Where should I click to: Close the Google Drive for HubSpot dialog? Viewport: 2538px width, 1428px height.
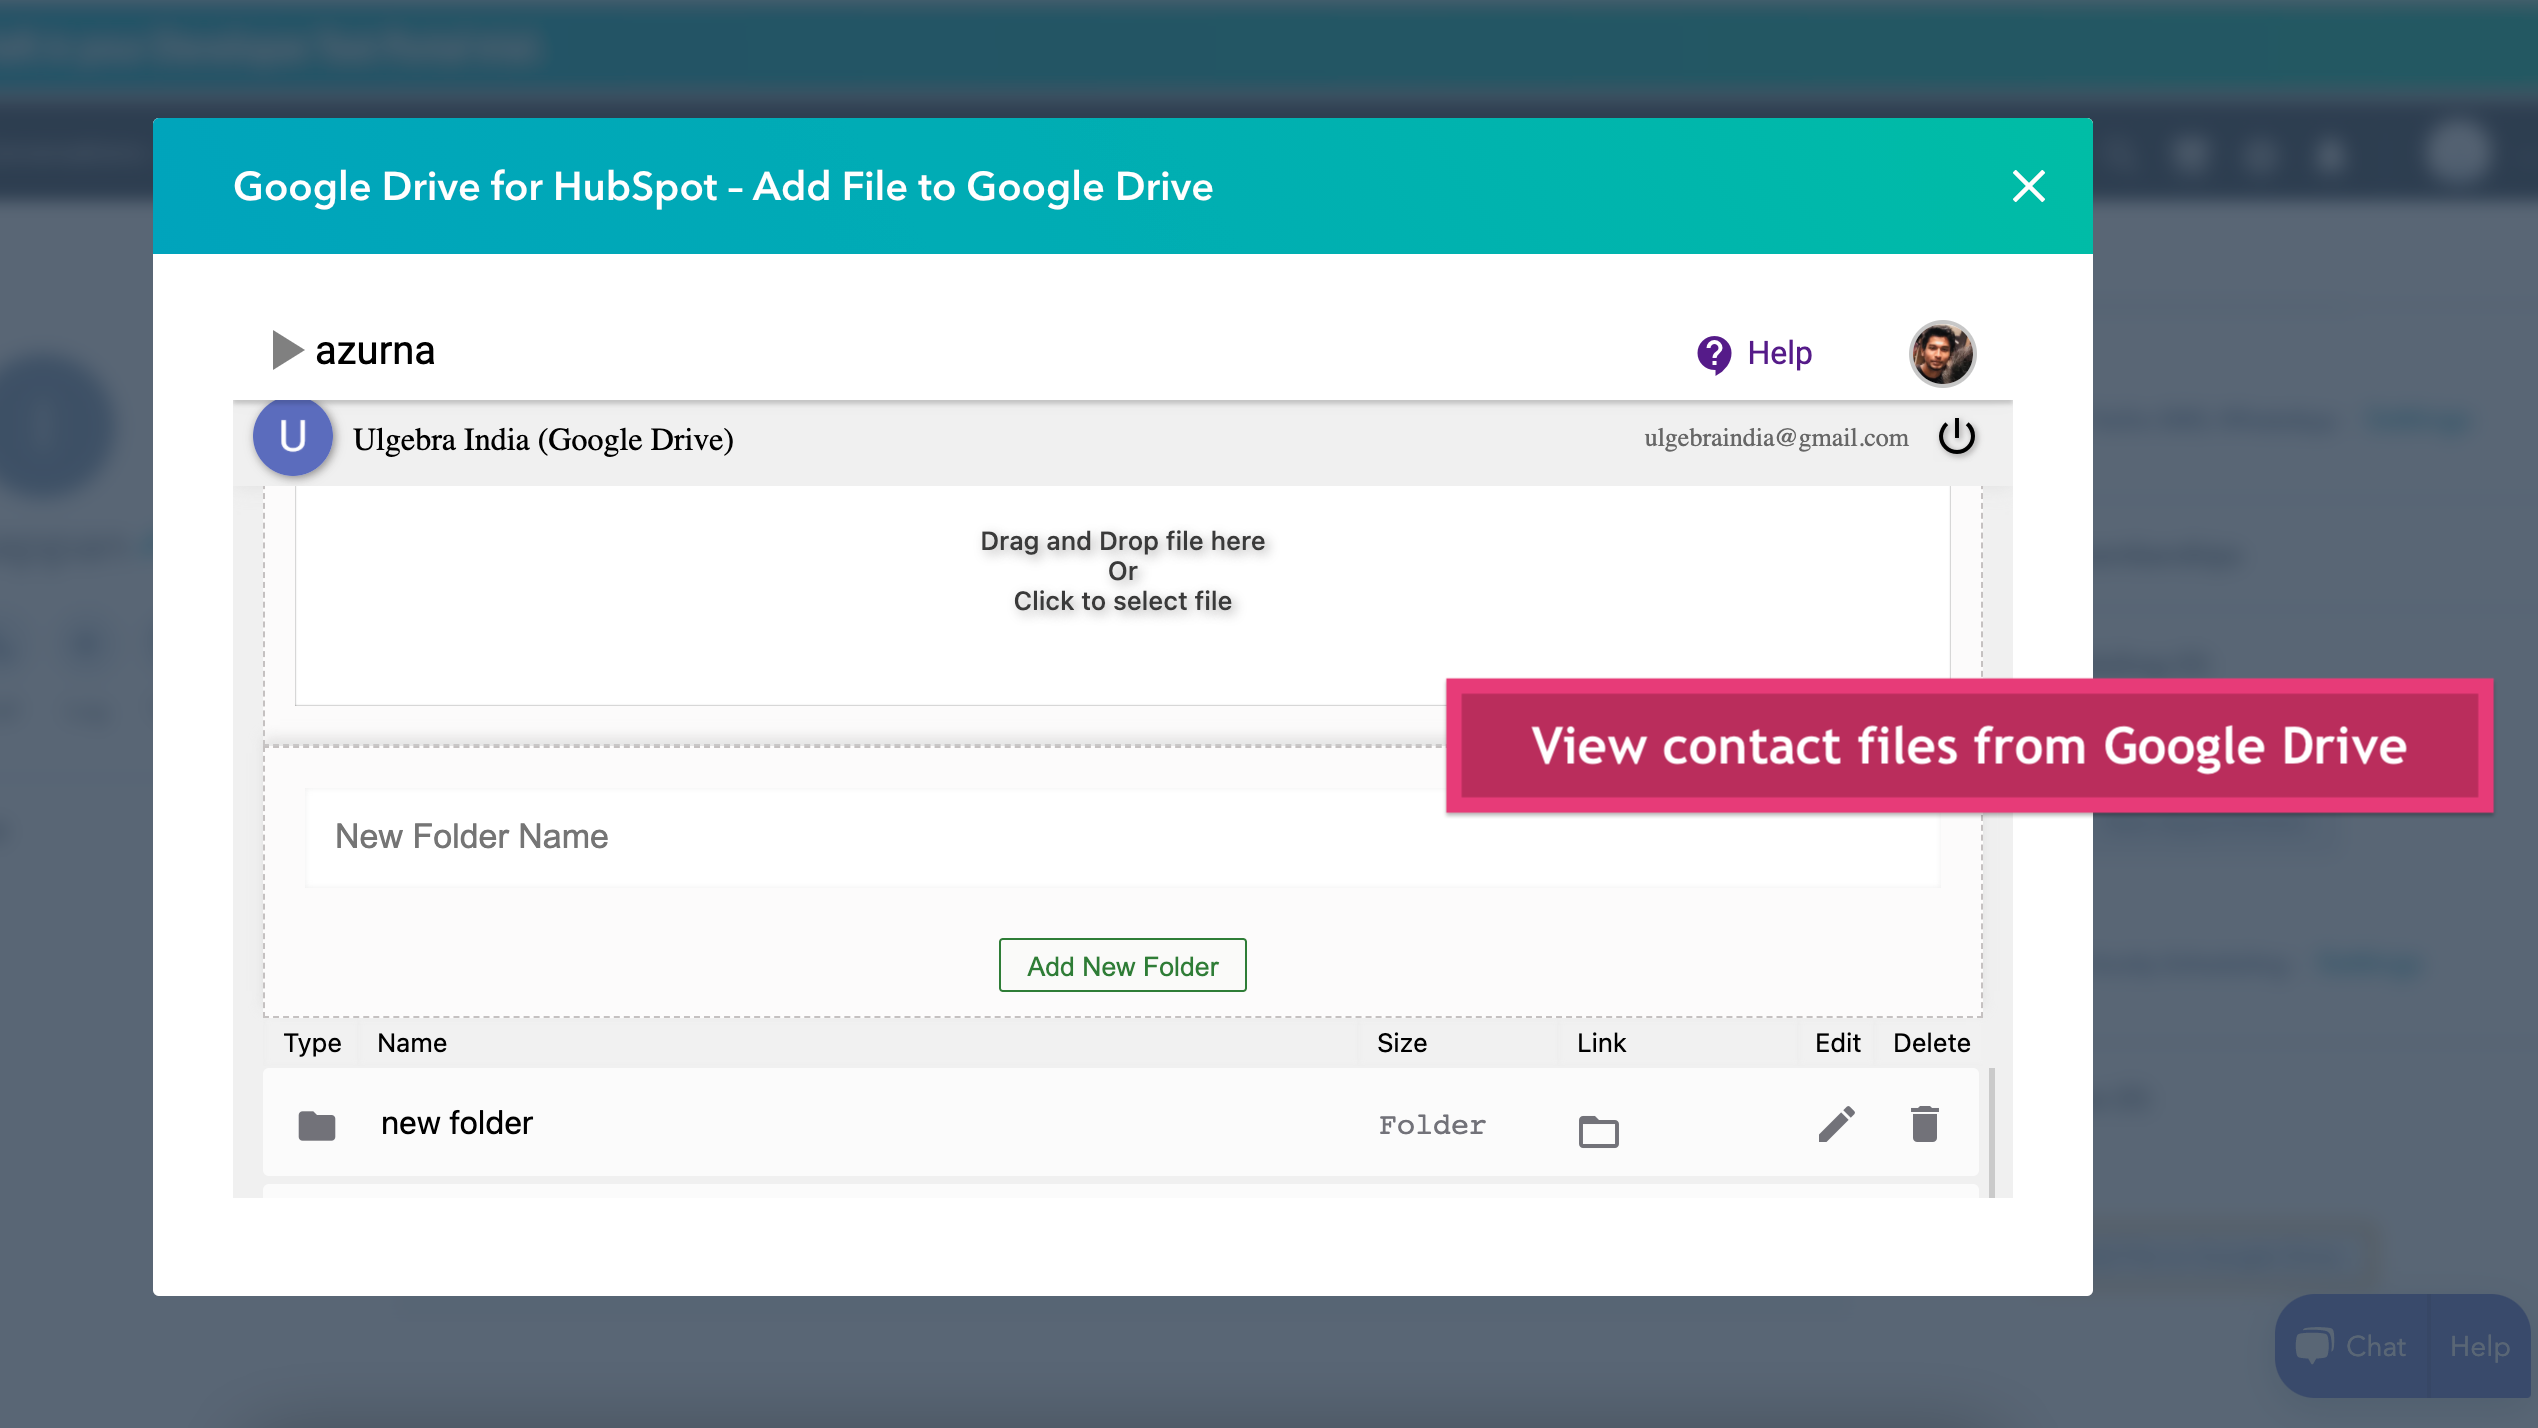pyautogui.click(x=2027, y=186)
